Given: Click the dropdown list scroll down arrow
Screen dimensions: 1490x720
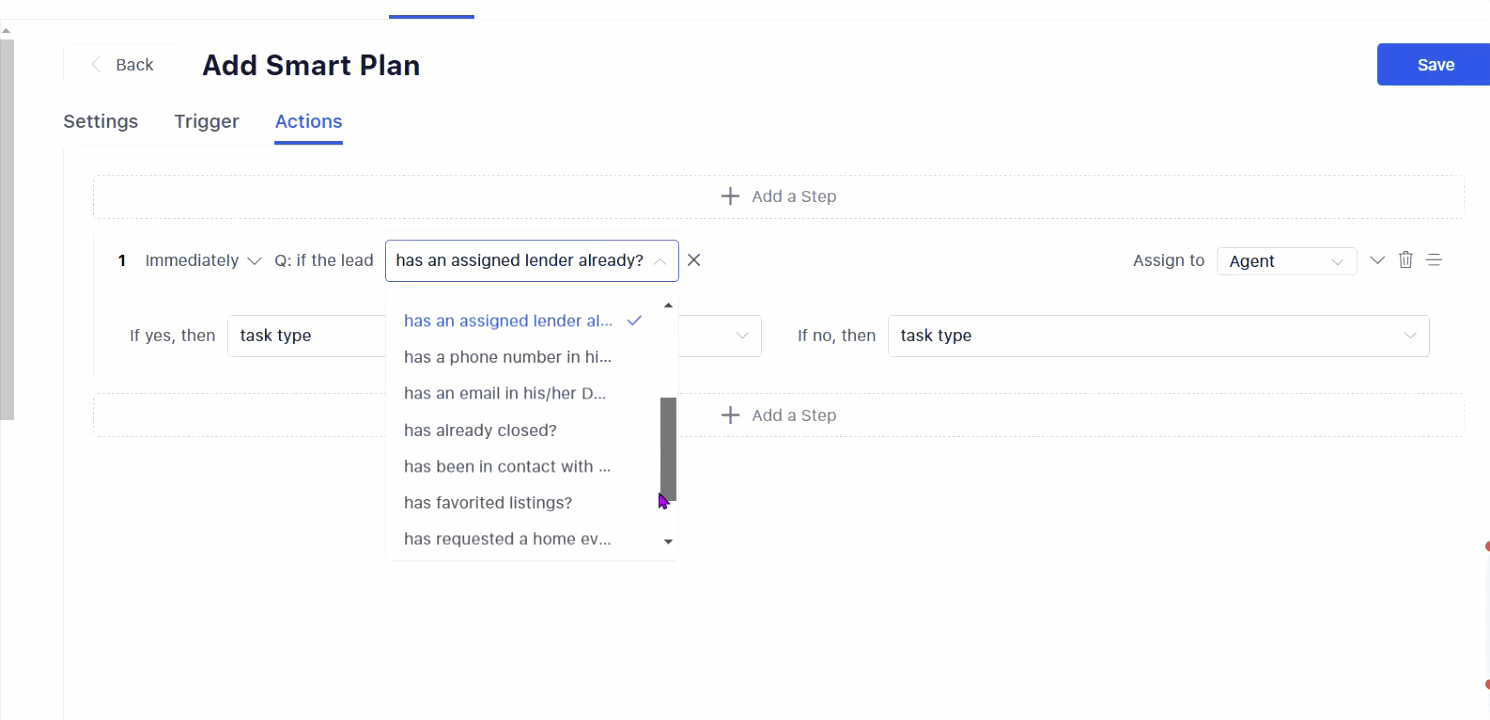Looking at the screenshot, I should [668, 542].
